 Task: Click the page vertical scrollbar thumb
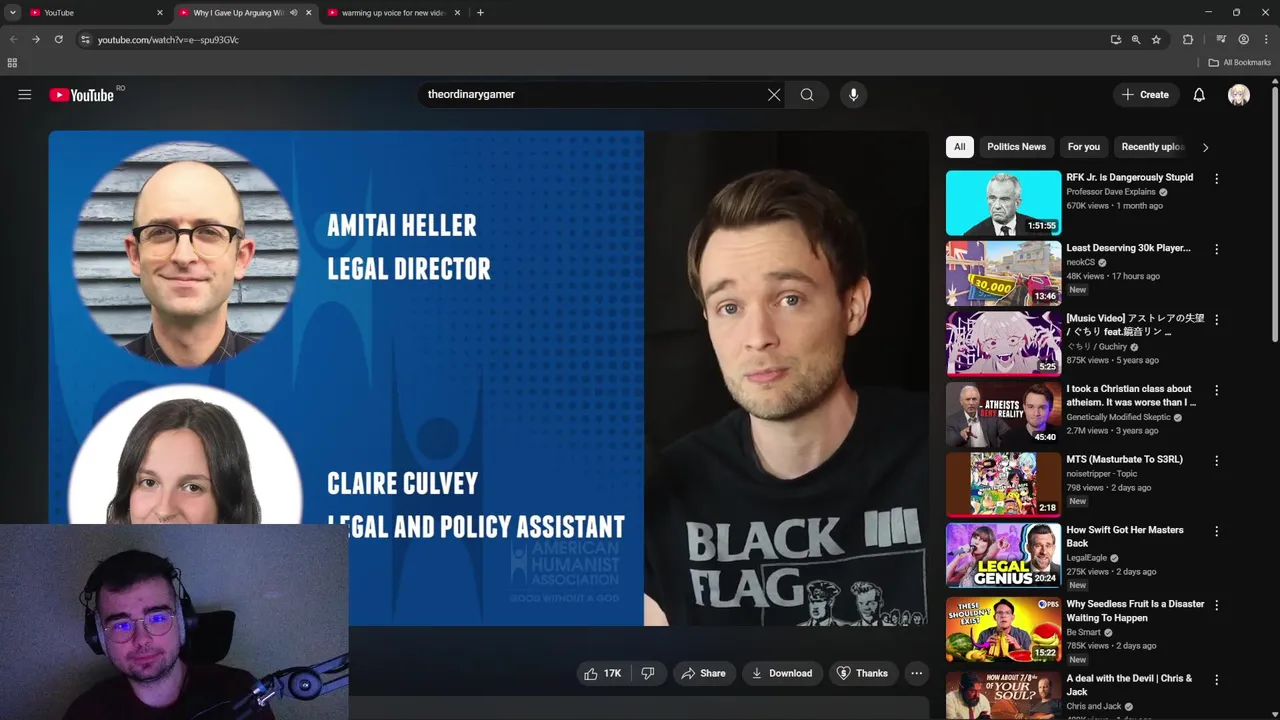(1275, 215)
